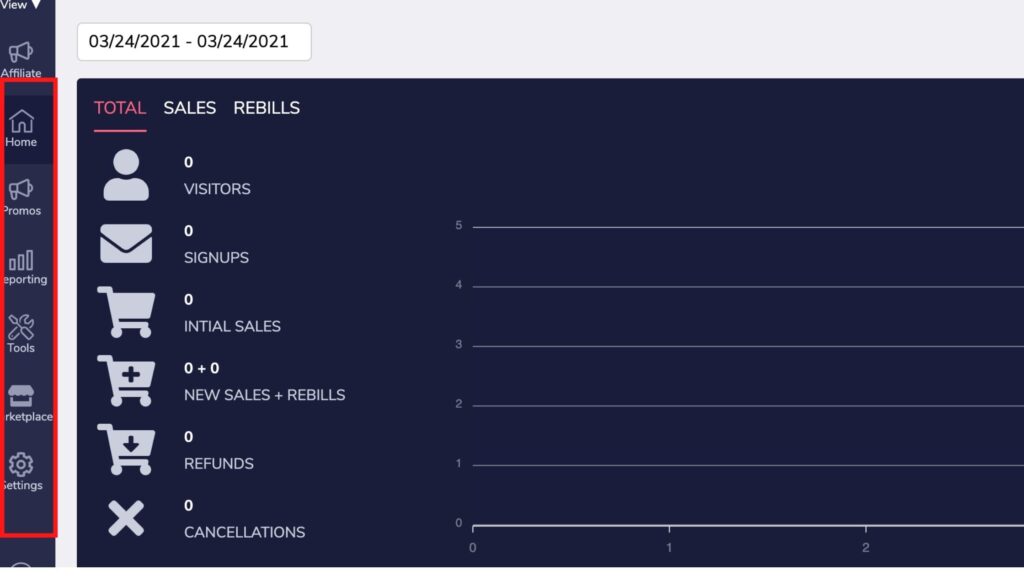Click the Refunds cart icon
This screenshot has width=1024, height=576.
tap(126, 449)
